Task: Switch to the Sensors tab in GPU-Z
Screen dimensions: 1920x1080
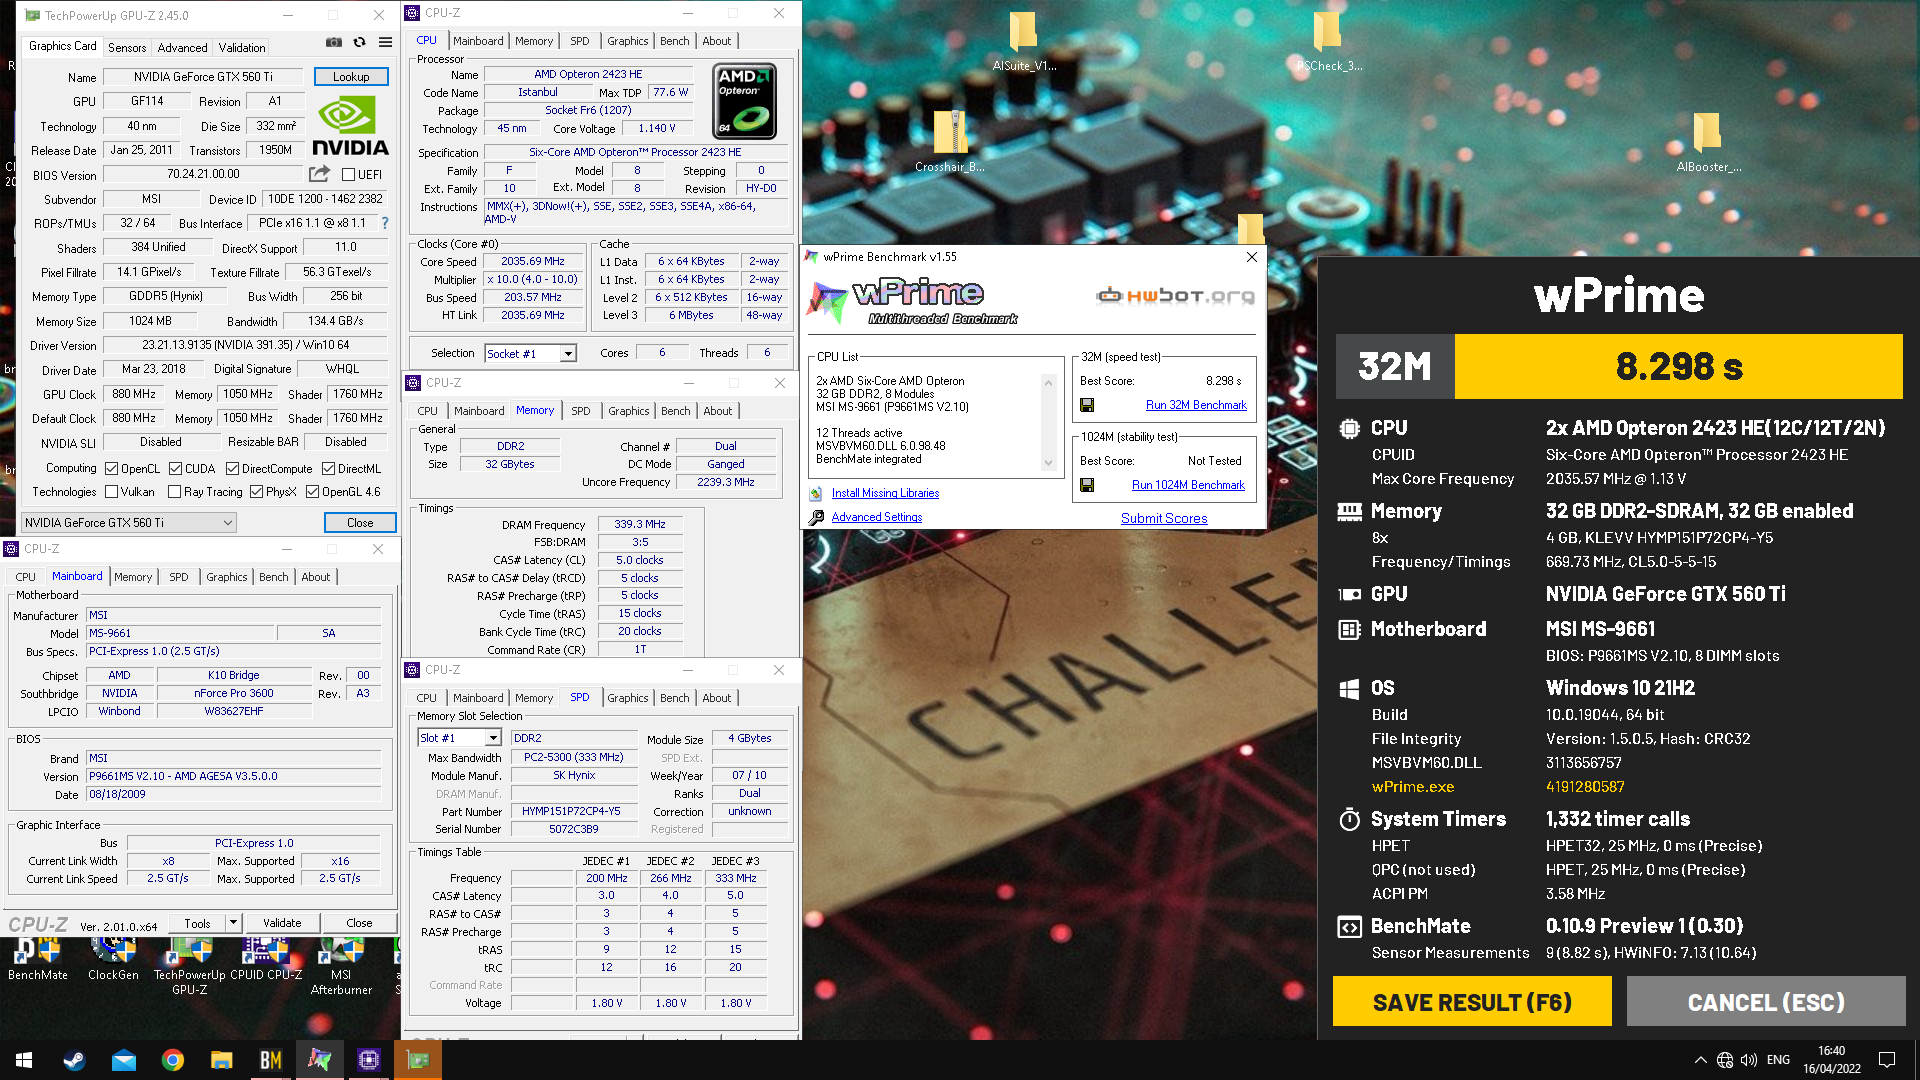Action: point(127,47)
